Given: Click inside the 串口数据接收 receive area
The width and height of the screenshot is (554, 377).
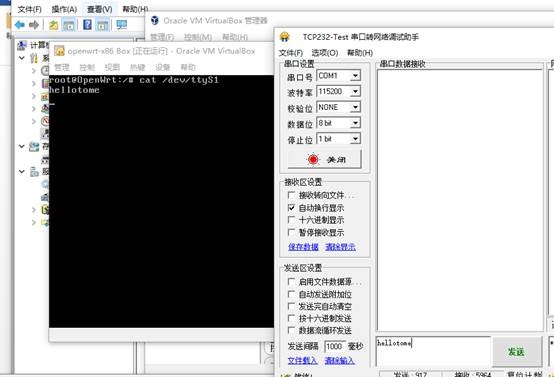Looking at the screenshot, I should (x=460, y=200).
